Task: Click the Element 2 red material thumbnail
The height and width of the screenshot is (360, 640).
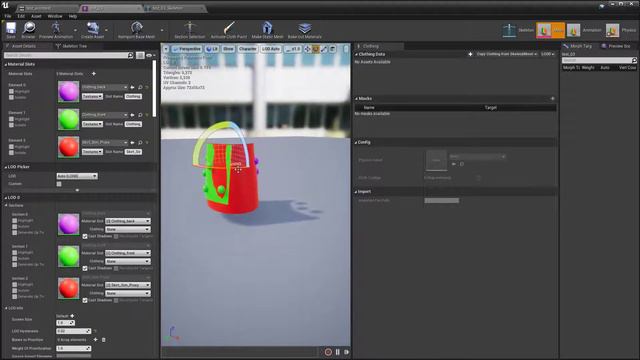Action: [x=68, y=147]
